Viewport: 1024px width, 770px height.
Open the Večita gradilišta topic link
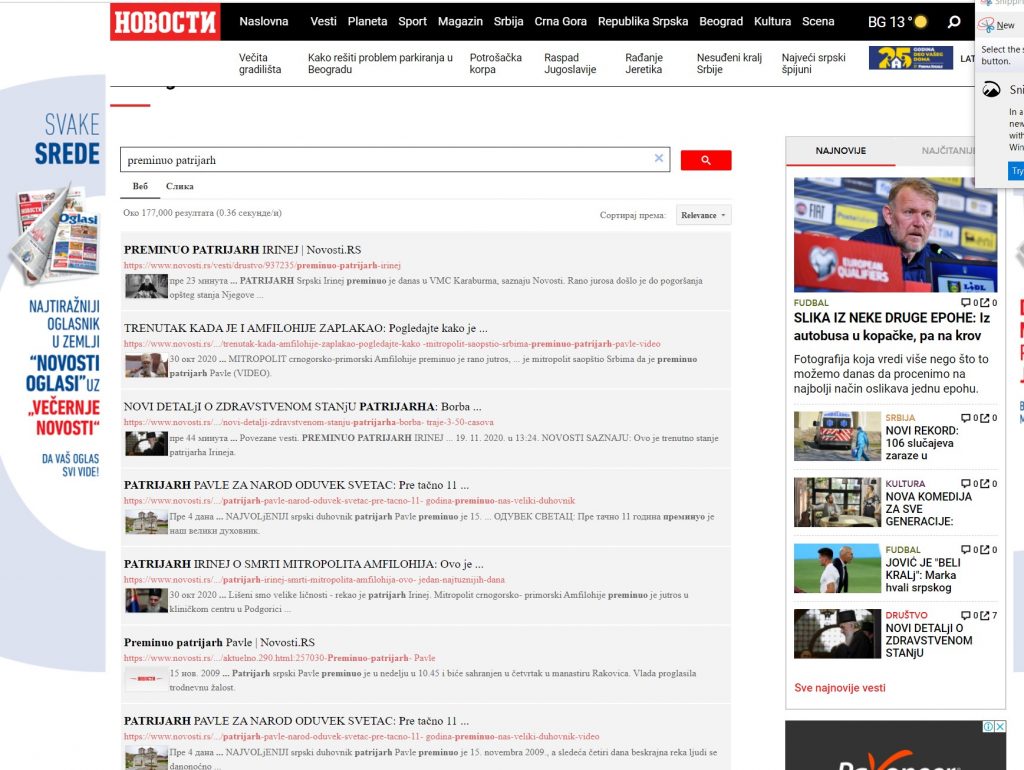(260, 63)
